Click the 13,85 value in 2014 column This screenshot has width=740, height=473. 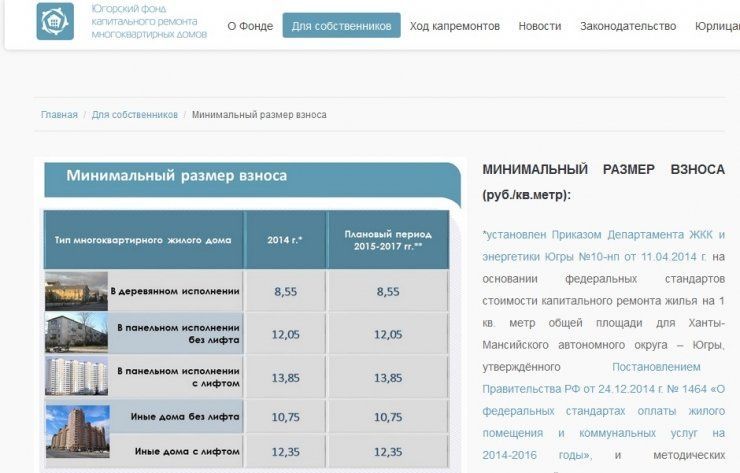(285, 378)
